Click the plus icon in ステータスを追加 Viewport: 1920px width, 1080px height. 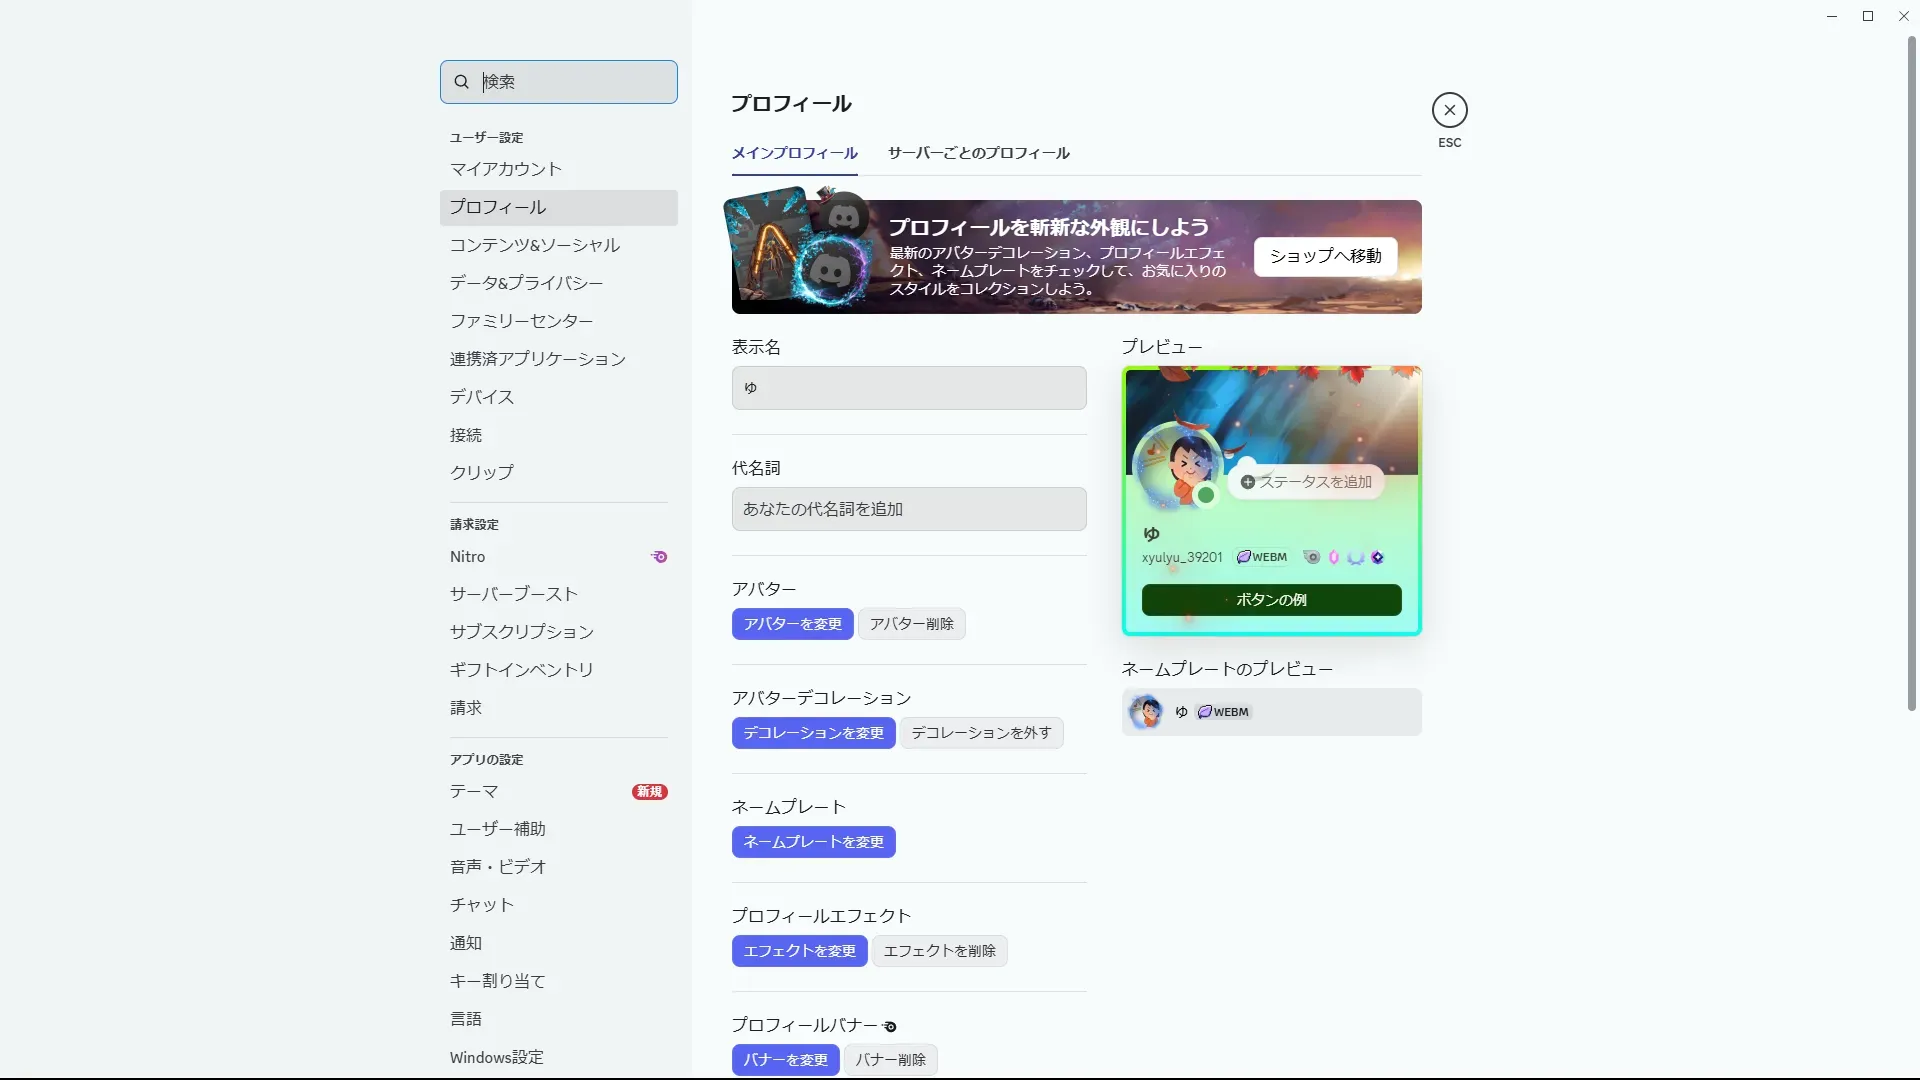pos(1247,482)
